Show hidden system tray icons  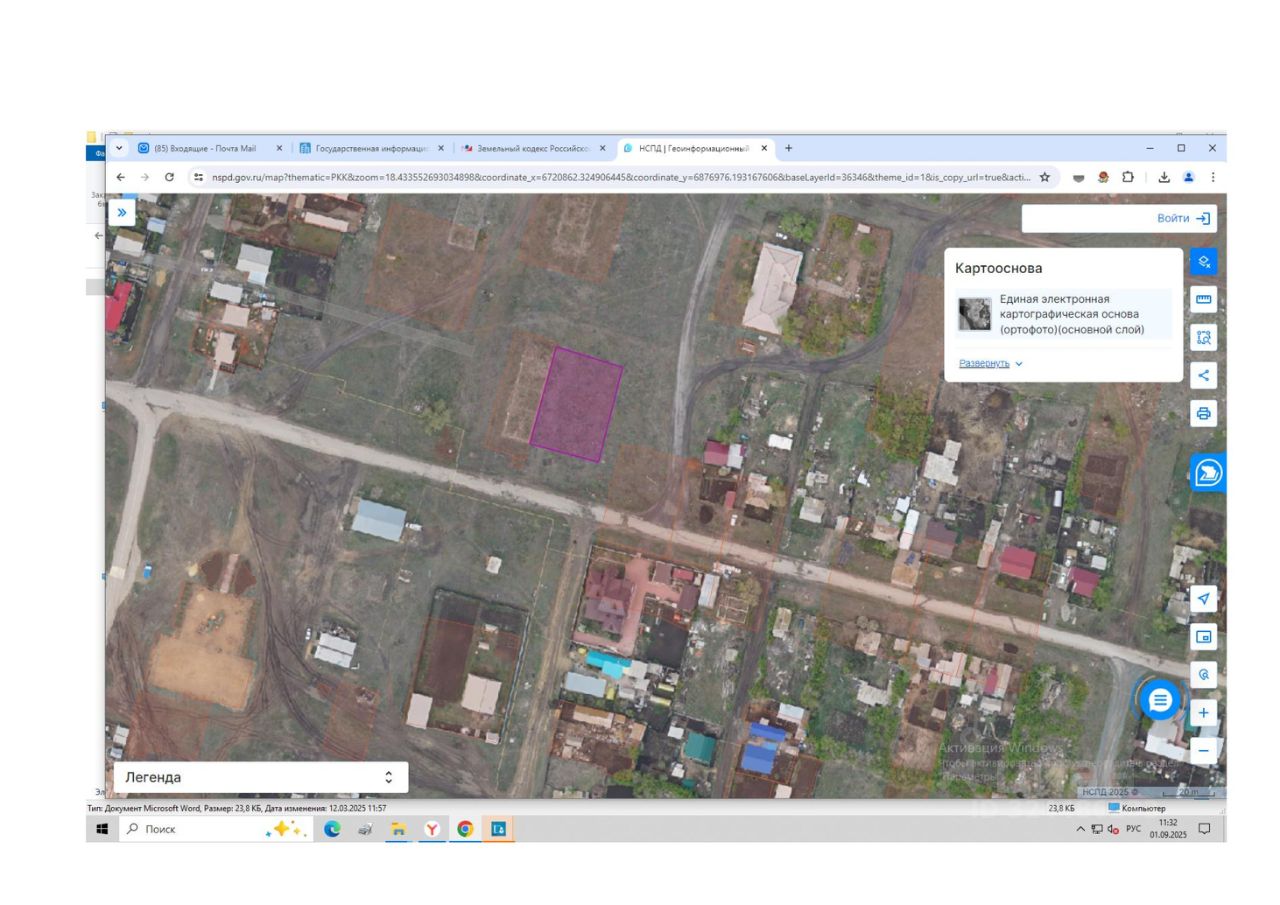pyautogui.click(x=1081, y=829)
